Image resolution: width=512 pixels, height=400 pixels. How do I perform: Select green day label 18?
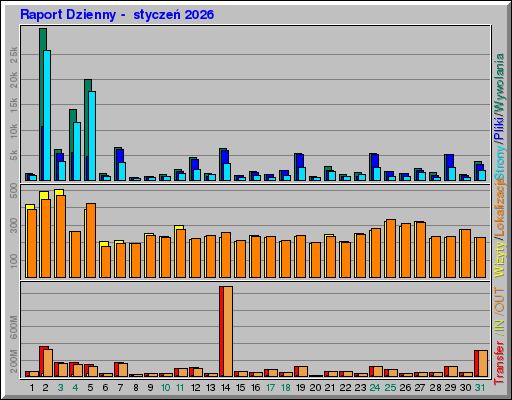pos(285,388)
